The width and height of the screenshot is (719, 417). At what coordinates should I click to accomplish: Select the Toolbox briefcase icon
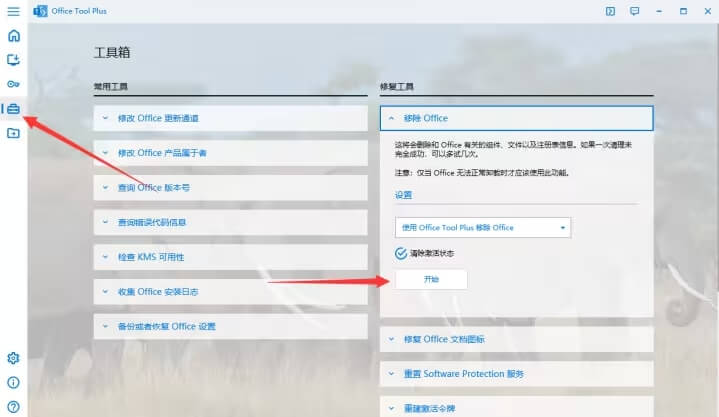pos(13,109)
